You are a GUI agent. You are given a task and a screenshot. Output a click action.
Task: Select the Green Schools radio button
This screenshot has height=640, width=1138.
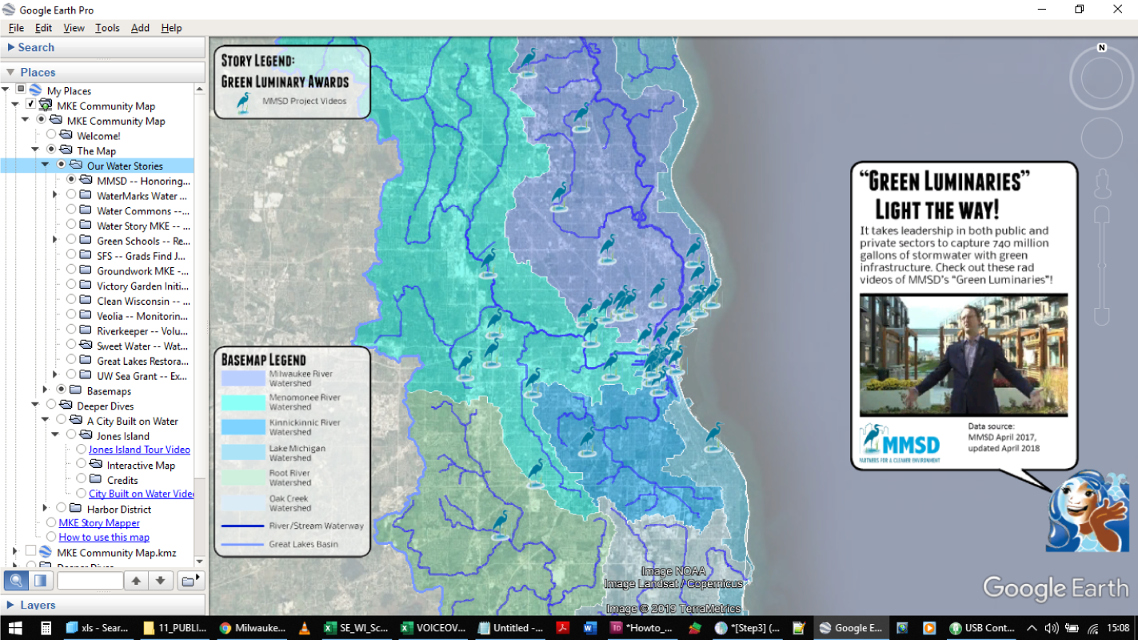[71, 240]
